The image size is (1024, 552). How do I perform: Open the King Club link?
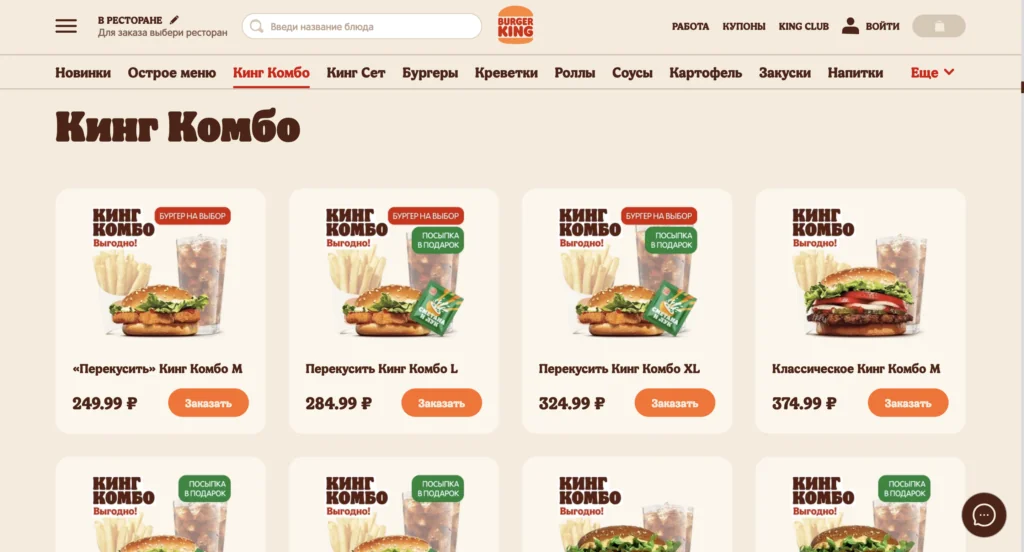[x=803, y=26]
